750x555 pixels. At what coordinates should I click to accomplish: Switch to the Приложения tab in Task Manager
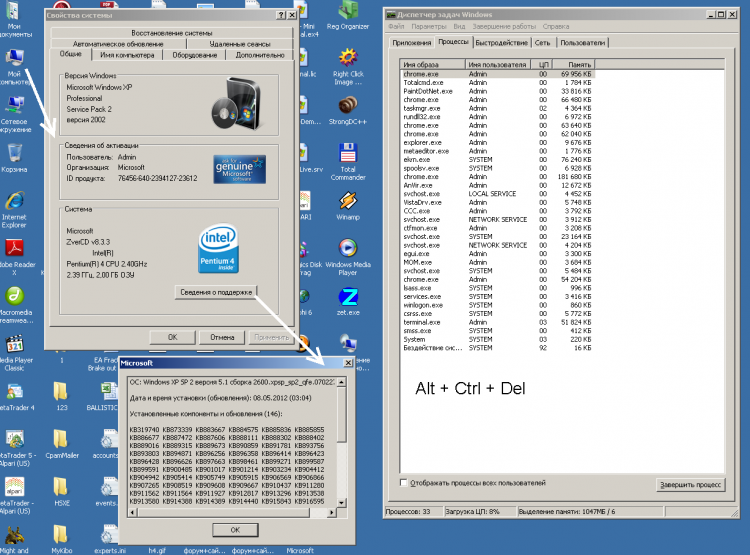pos(411,43)
